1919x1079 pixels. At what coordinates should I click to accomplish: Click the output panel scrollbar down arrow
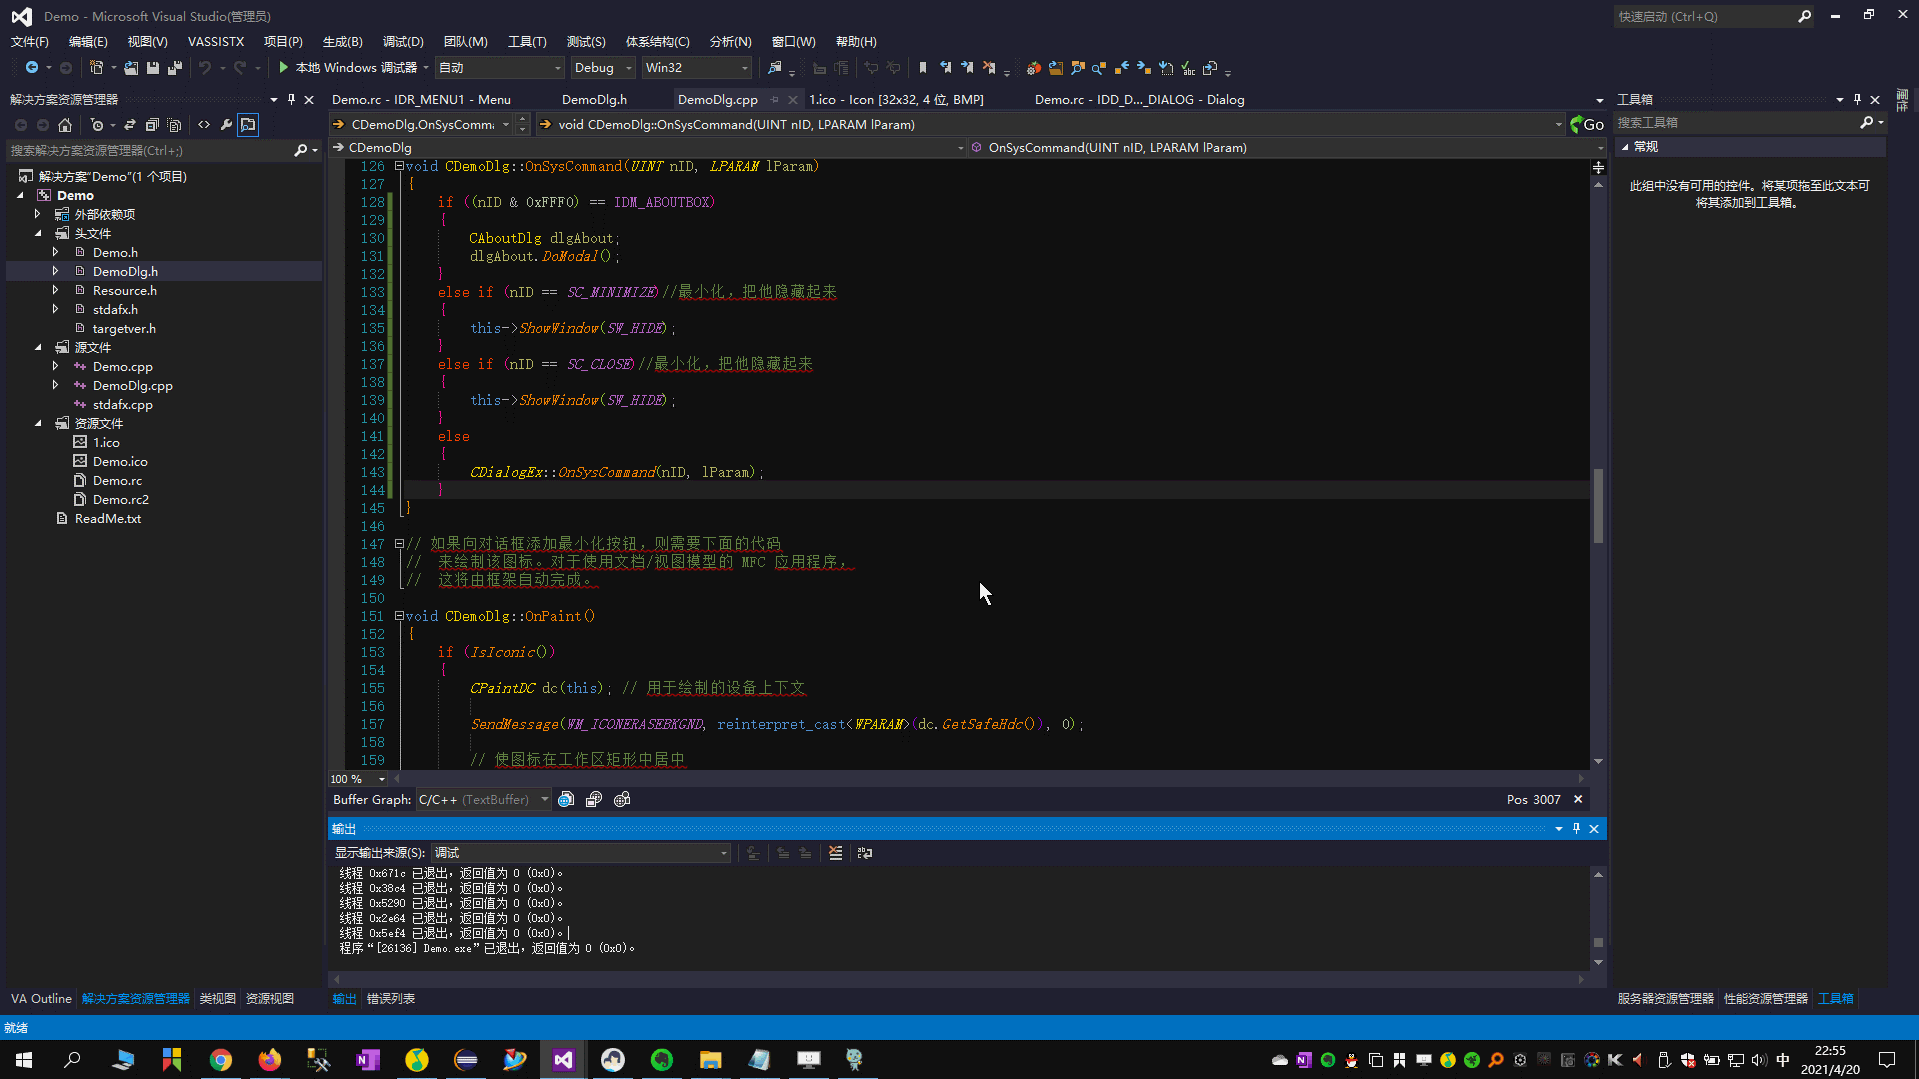click(1598, 962)
